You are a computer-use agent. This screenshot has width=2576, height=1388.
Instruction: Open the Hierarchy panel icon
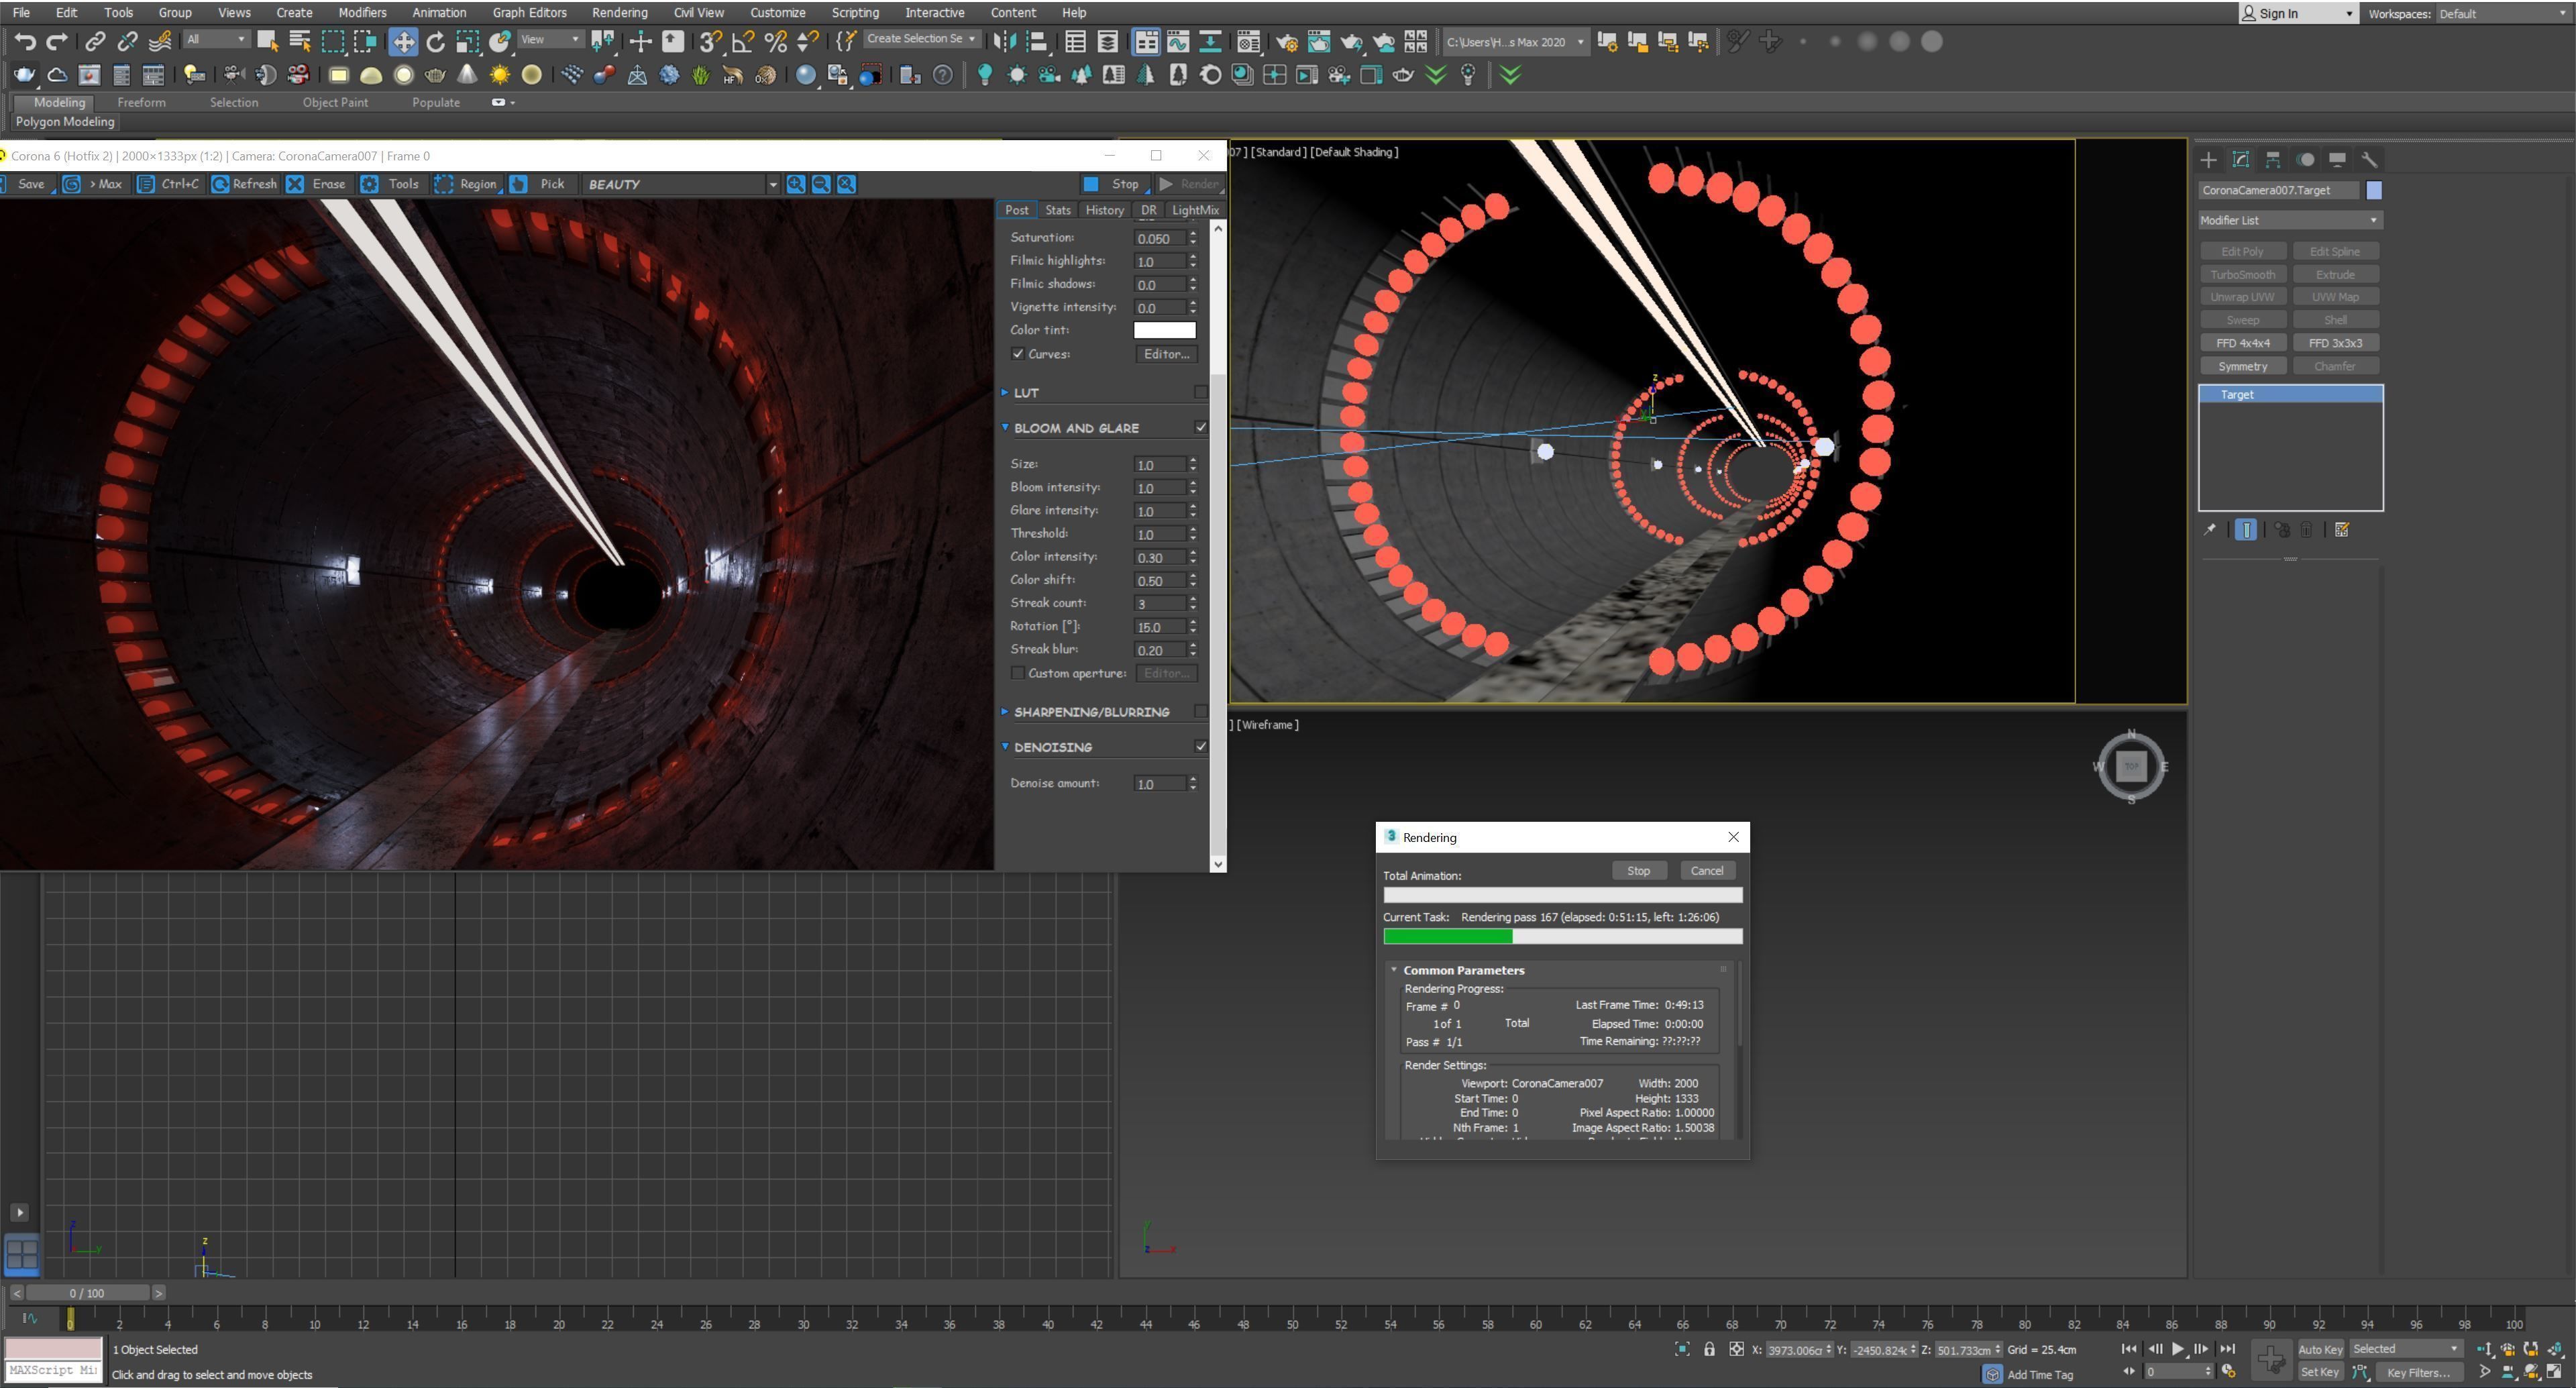pyautogui.click(x=2273, y=159)
